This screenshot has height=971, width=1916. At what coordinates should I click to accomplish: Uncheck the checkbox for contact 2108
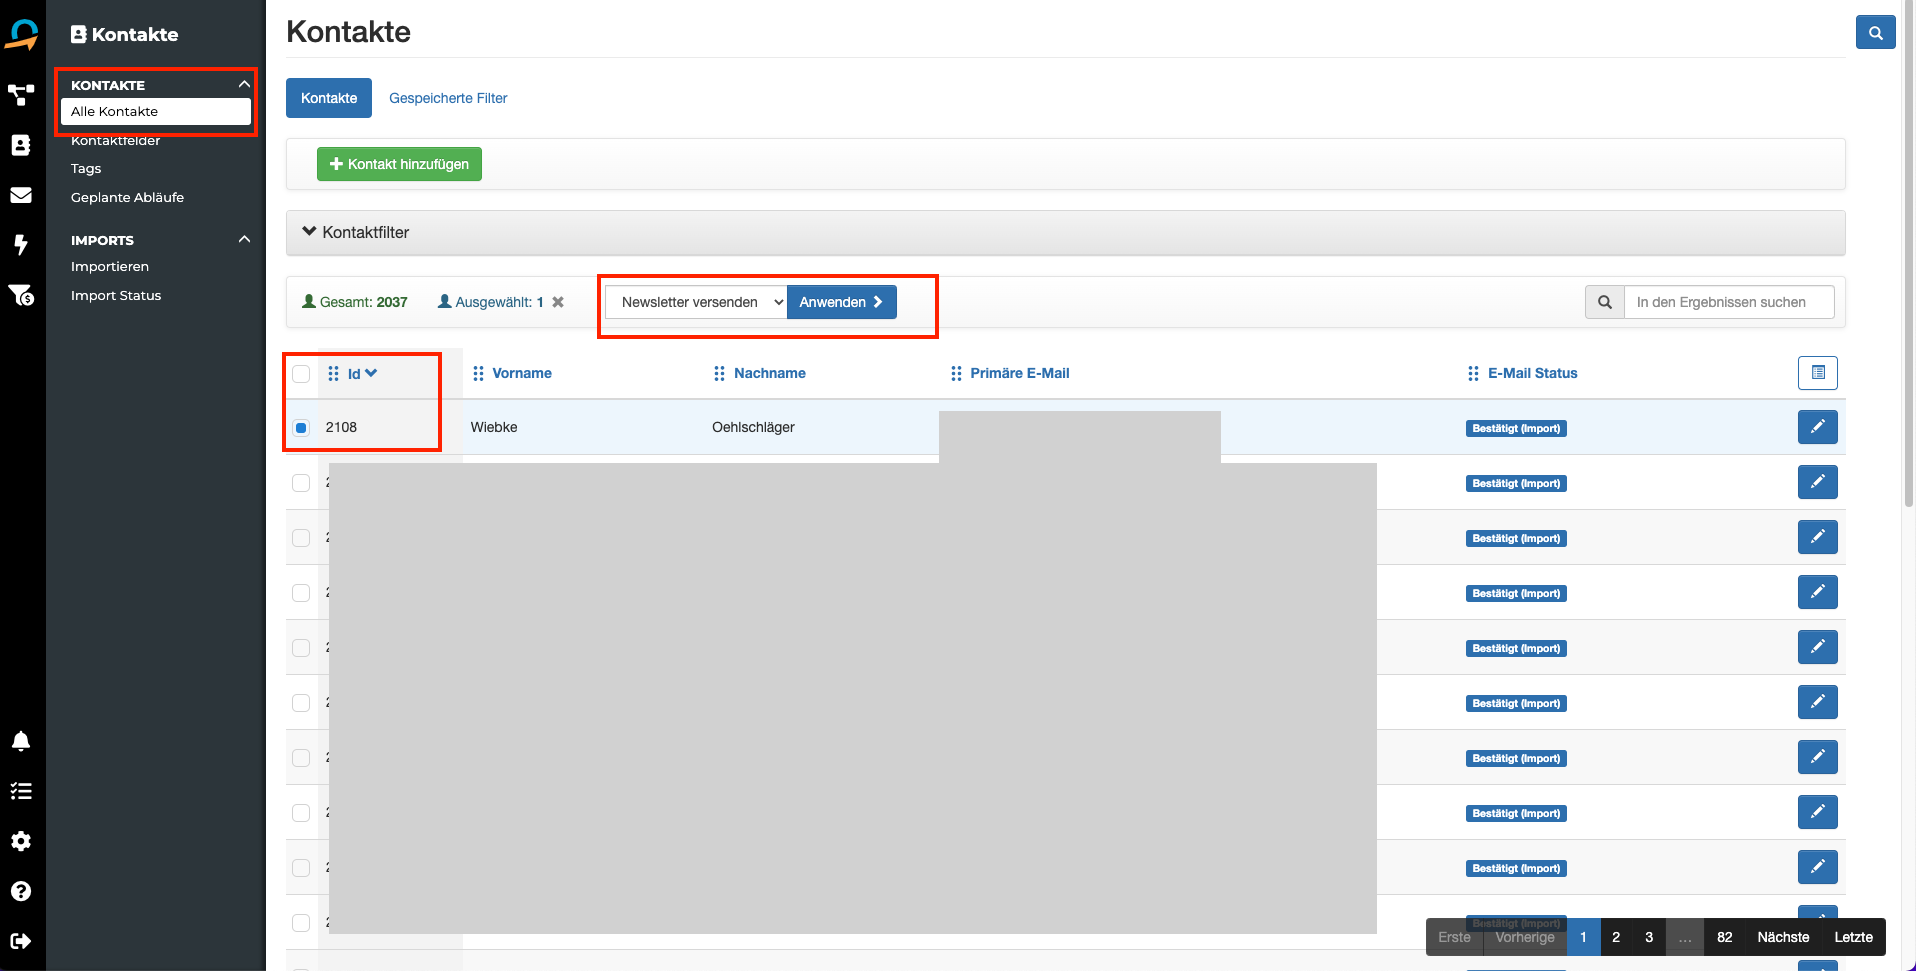[301, 428]
